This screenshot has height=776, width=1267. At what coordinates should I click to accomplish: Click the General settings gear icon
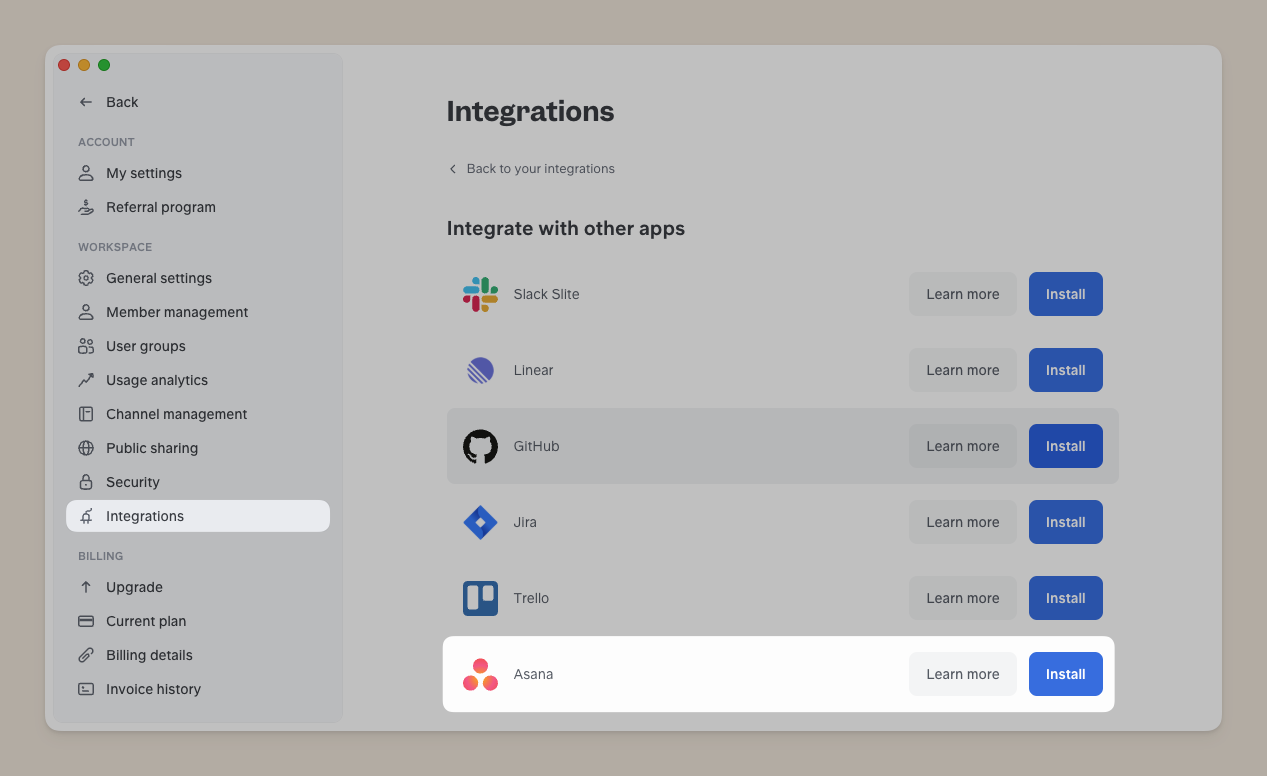point(86,278)
